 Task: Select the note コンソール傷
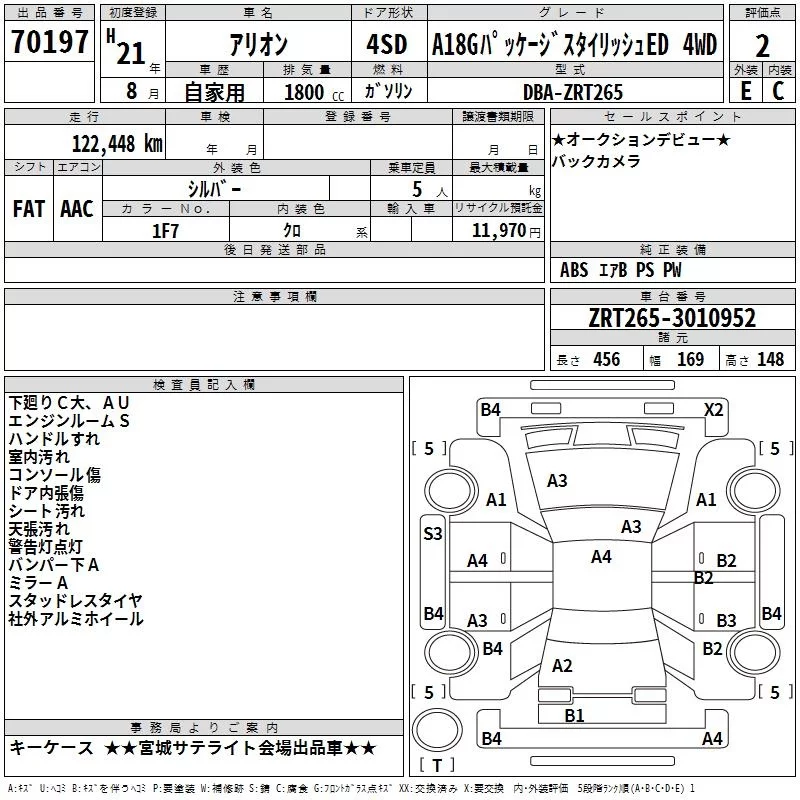pos(55,474)
